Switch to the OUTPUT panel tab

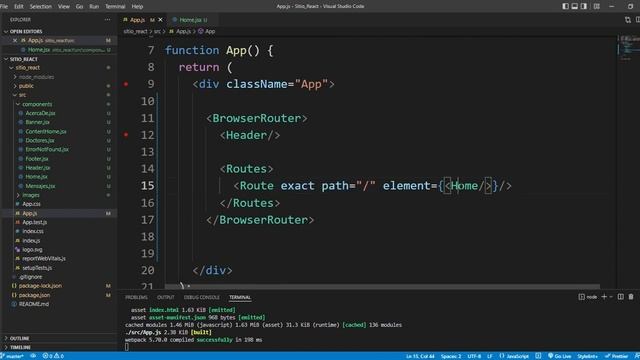click(166, 298)
